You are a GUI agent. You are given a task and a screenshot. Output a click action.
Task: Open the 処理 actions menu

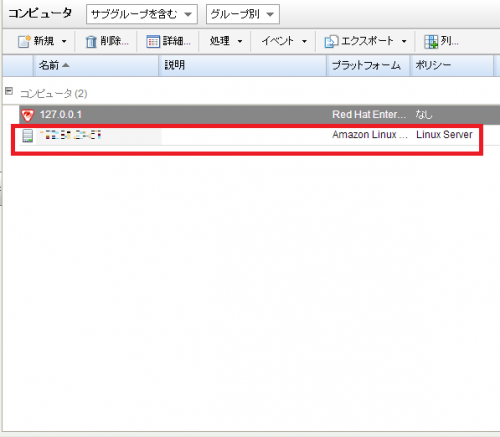click(226, 41)
